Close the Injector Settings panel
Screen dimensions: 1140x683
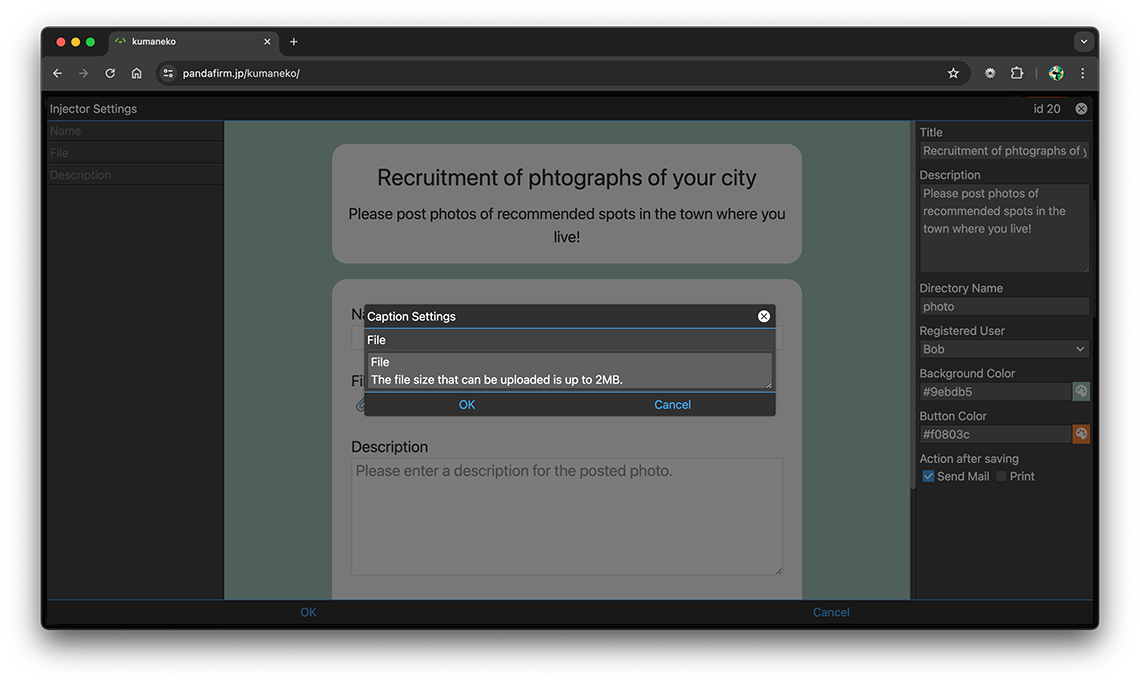[1081, 109]
